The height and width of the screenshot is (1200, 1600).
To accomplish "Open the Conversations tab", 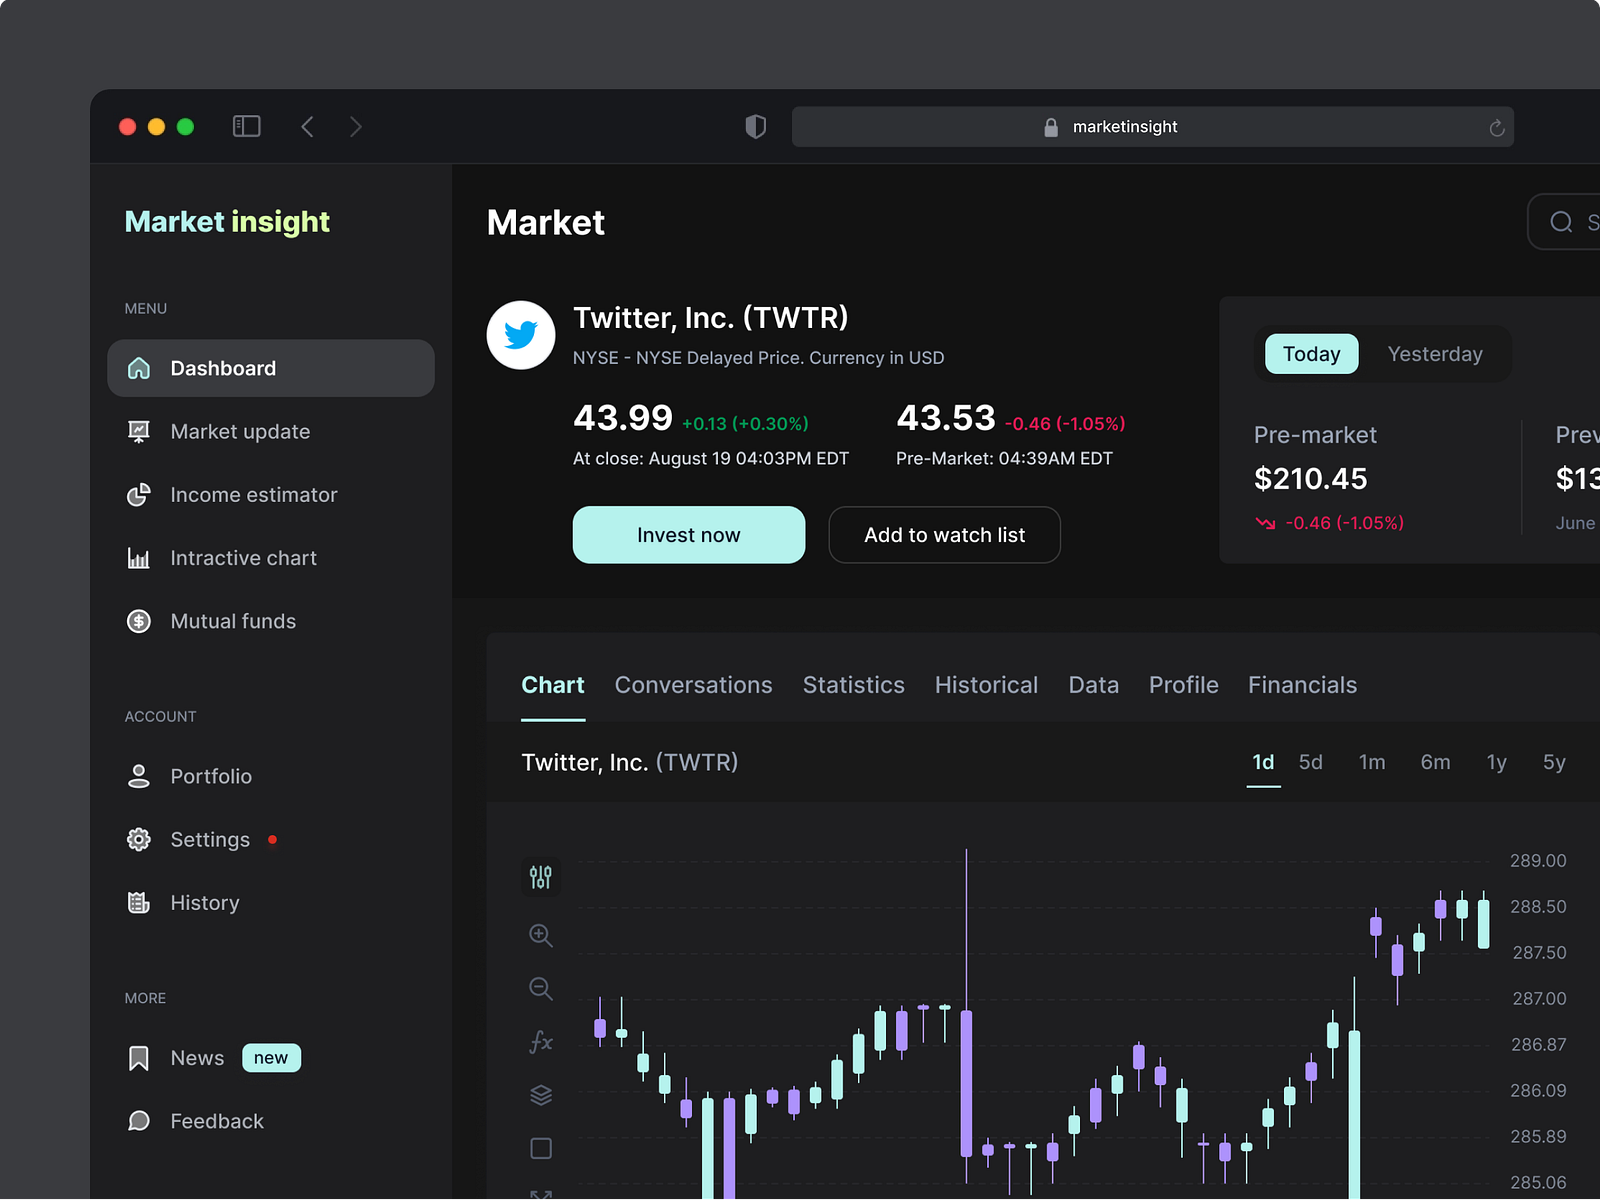I will point(693,685).
